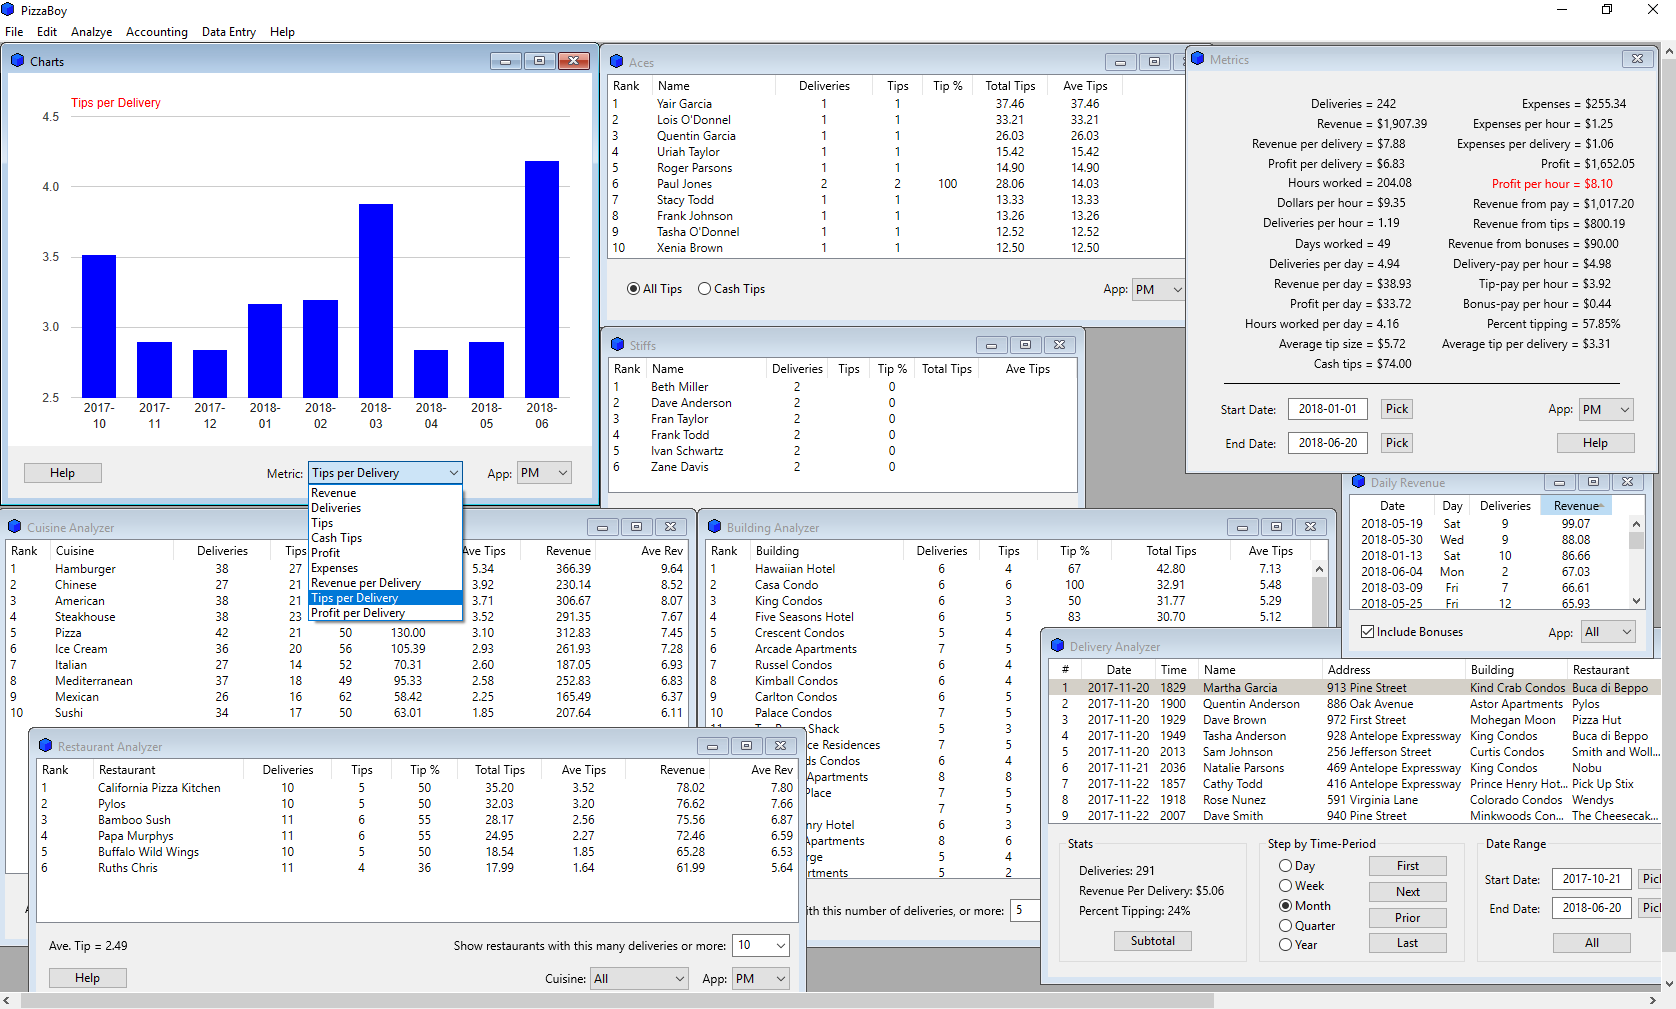
Task: Choose Cash Tips from metric list
Action: pyautogui.click(x=386, y=538)
